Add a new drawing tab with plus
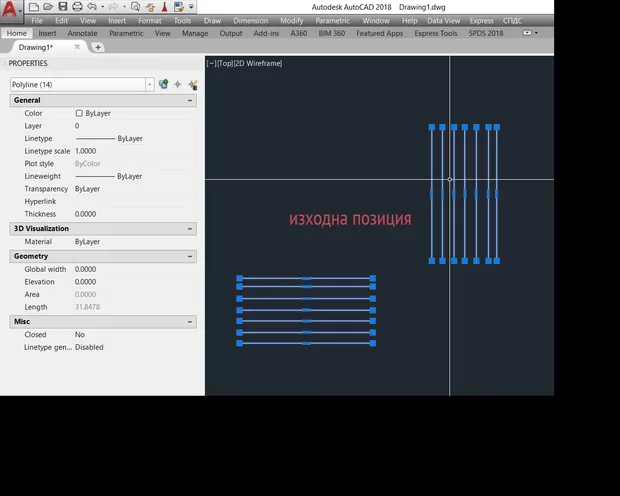Screen dimensions: 620x496 point(98,47)
